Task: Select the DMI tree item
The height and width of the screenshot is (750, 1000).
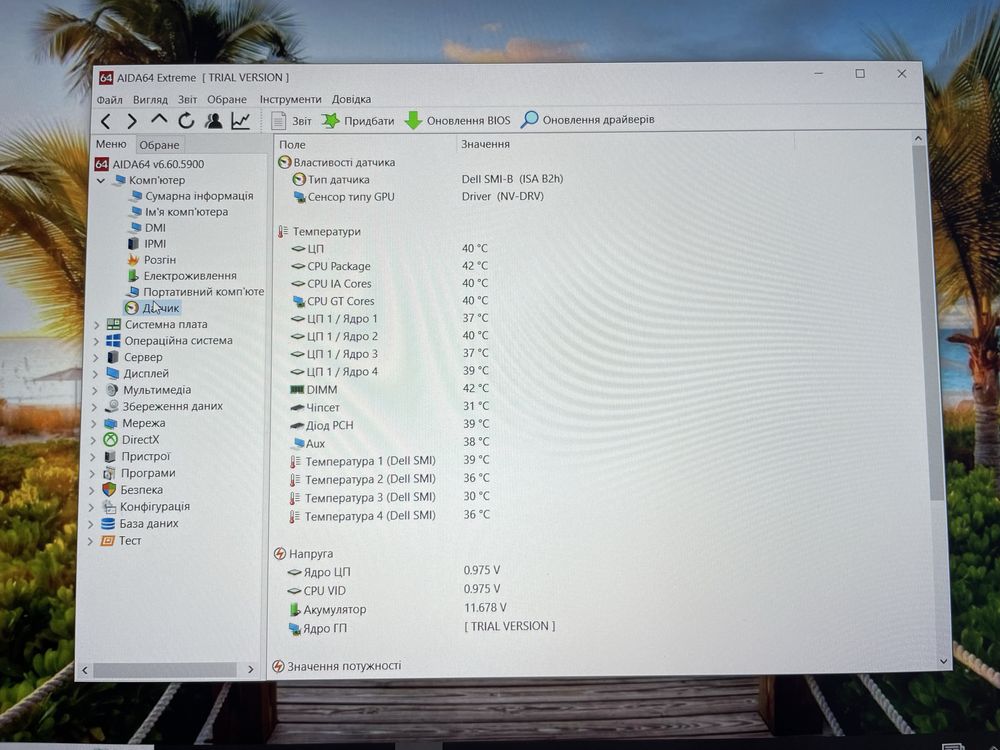Action: tap(147, 228)
